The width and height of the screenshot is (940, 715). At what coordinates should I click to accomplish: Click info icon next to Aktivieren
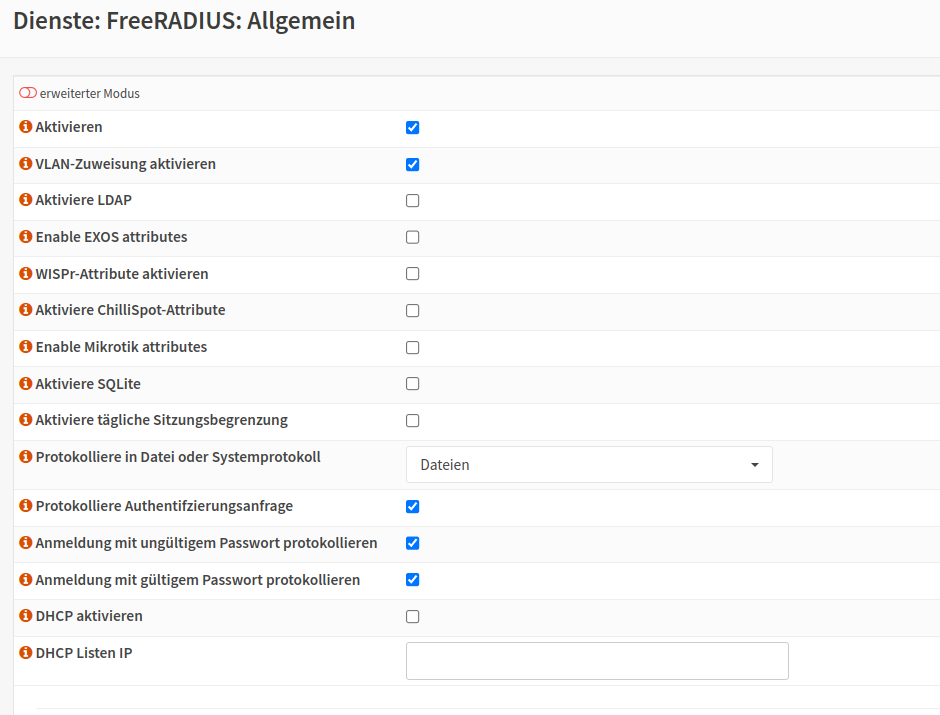26,127
